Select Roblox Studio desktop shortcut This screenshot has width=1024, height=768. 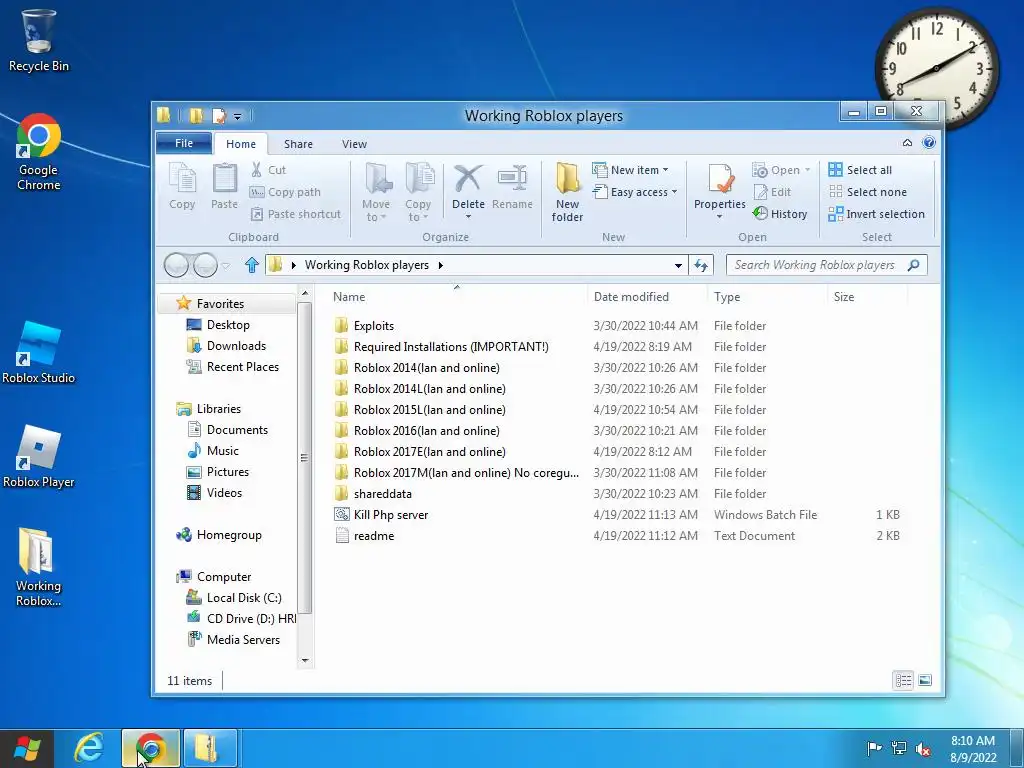39,353
